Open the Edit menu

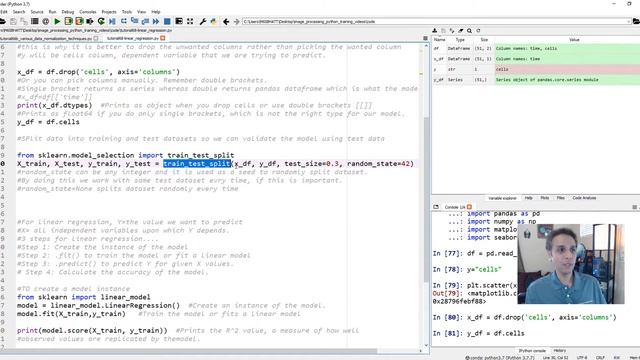(4, 12)
